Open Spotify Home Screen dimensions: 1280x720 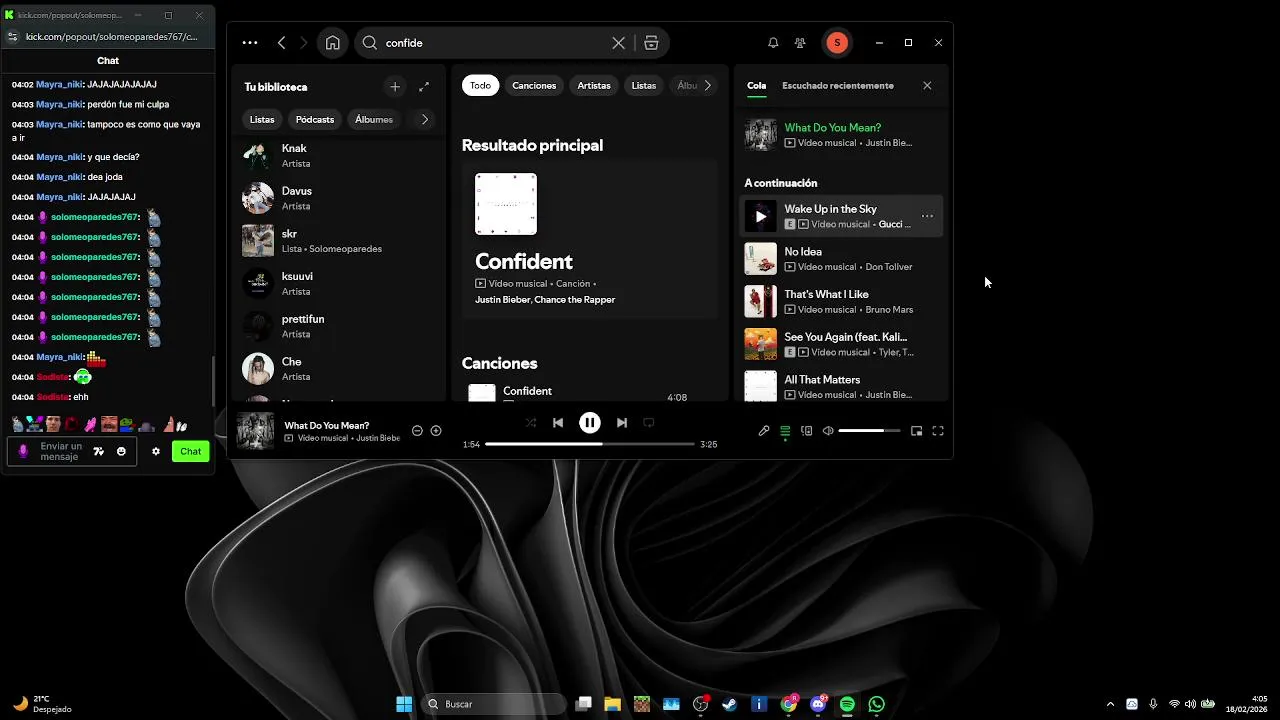coord(332,43)
